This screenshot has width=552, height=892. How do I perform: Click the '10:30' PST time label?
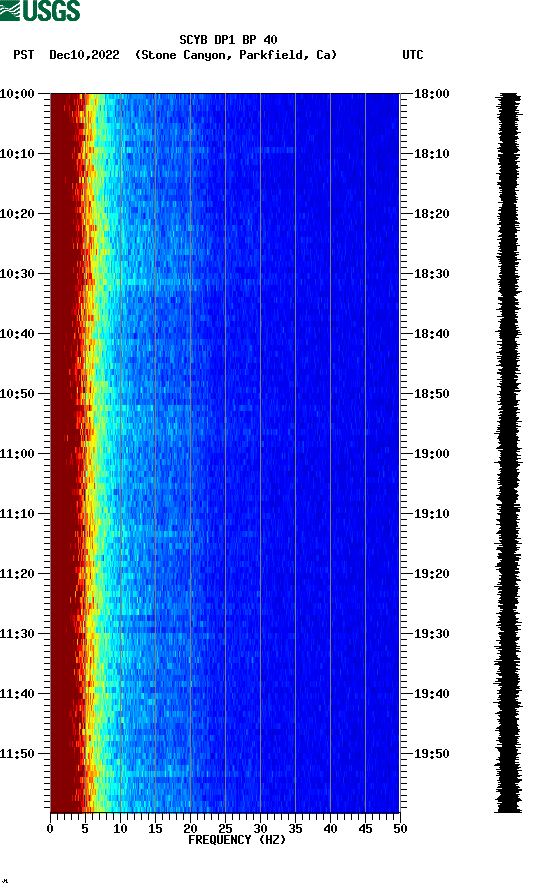point(17,274)
